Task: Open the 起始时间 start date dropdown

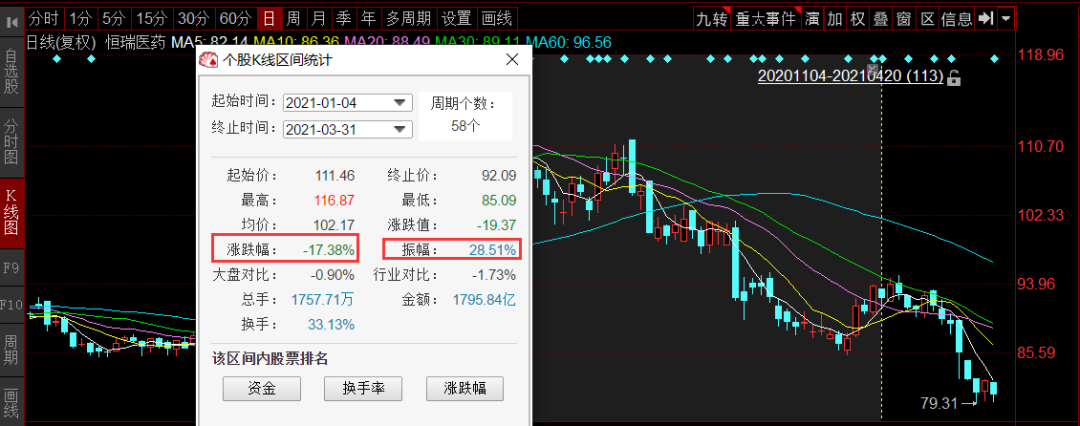Action: tap(401, 103)
